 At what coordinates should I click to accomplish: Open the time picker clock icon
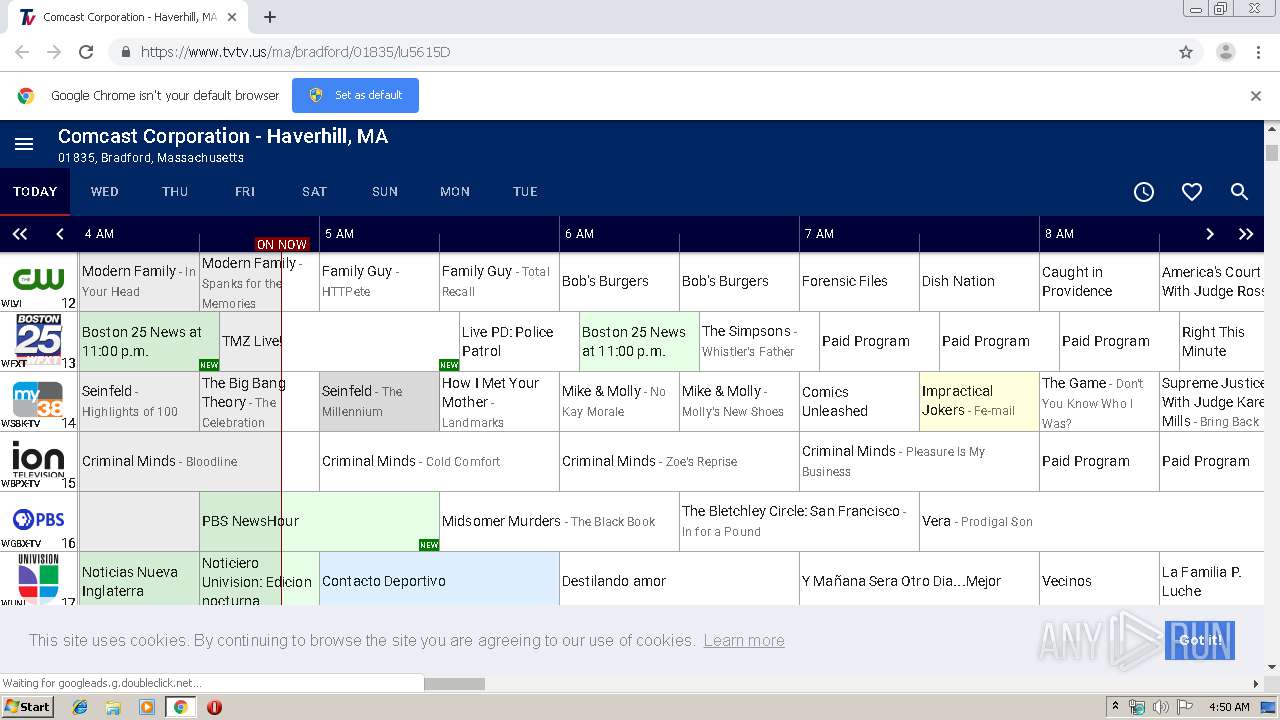click(1144, 192)
